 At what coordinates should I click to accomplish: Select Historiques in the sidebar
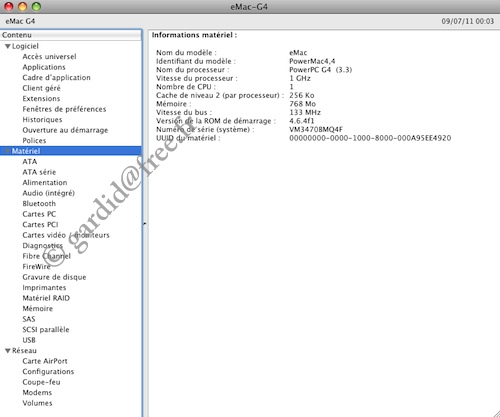point(42,120)
